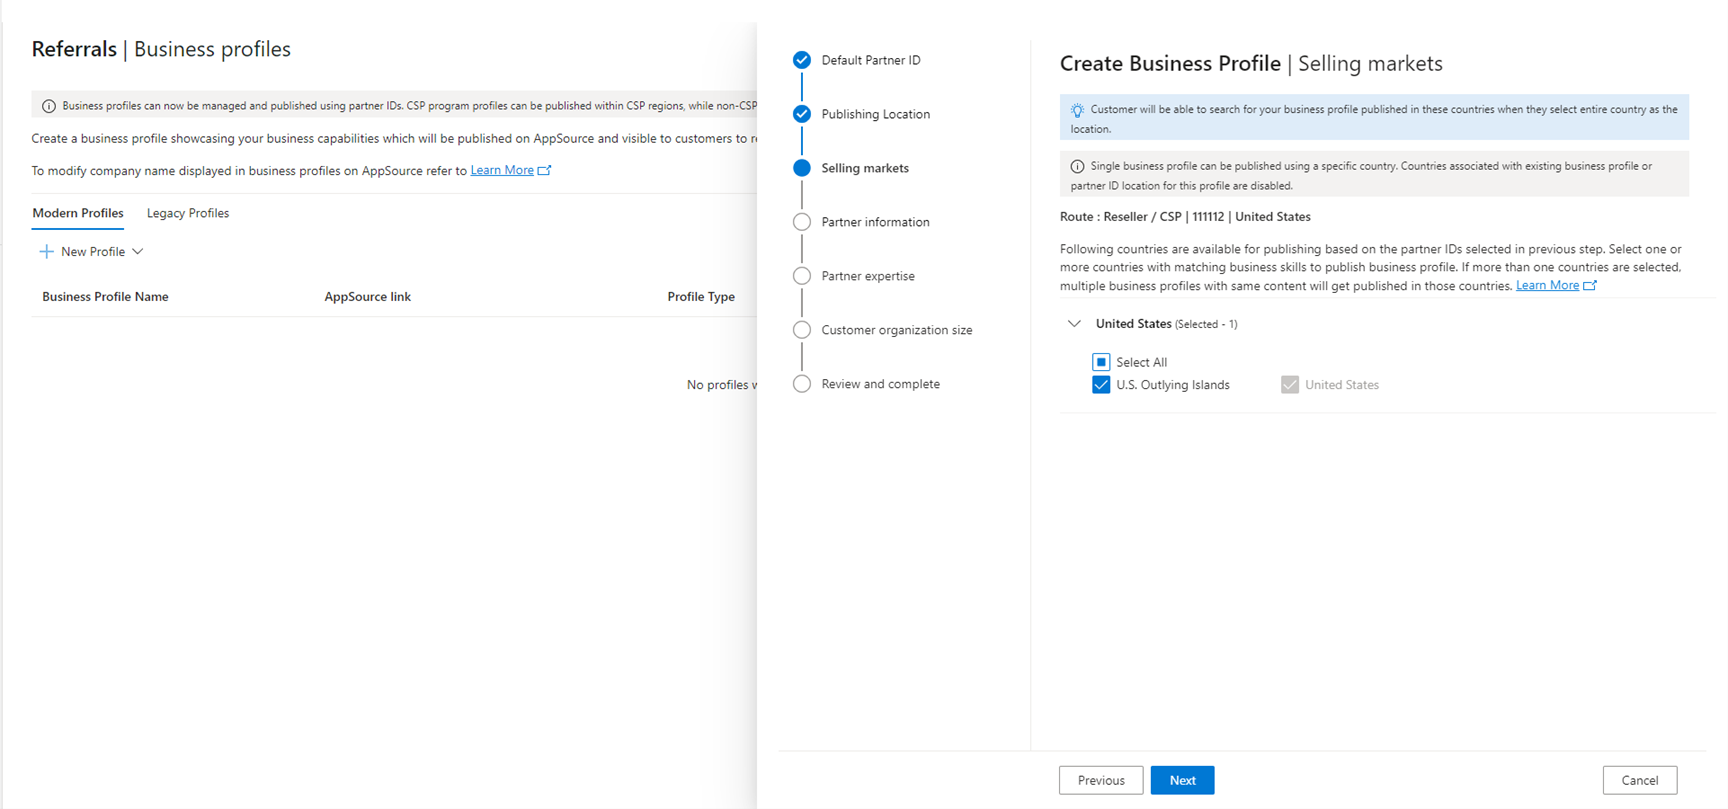Click the Business Profile Name column header
Viewport: 1728px width, 809px height.
coord(105,297)
